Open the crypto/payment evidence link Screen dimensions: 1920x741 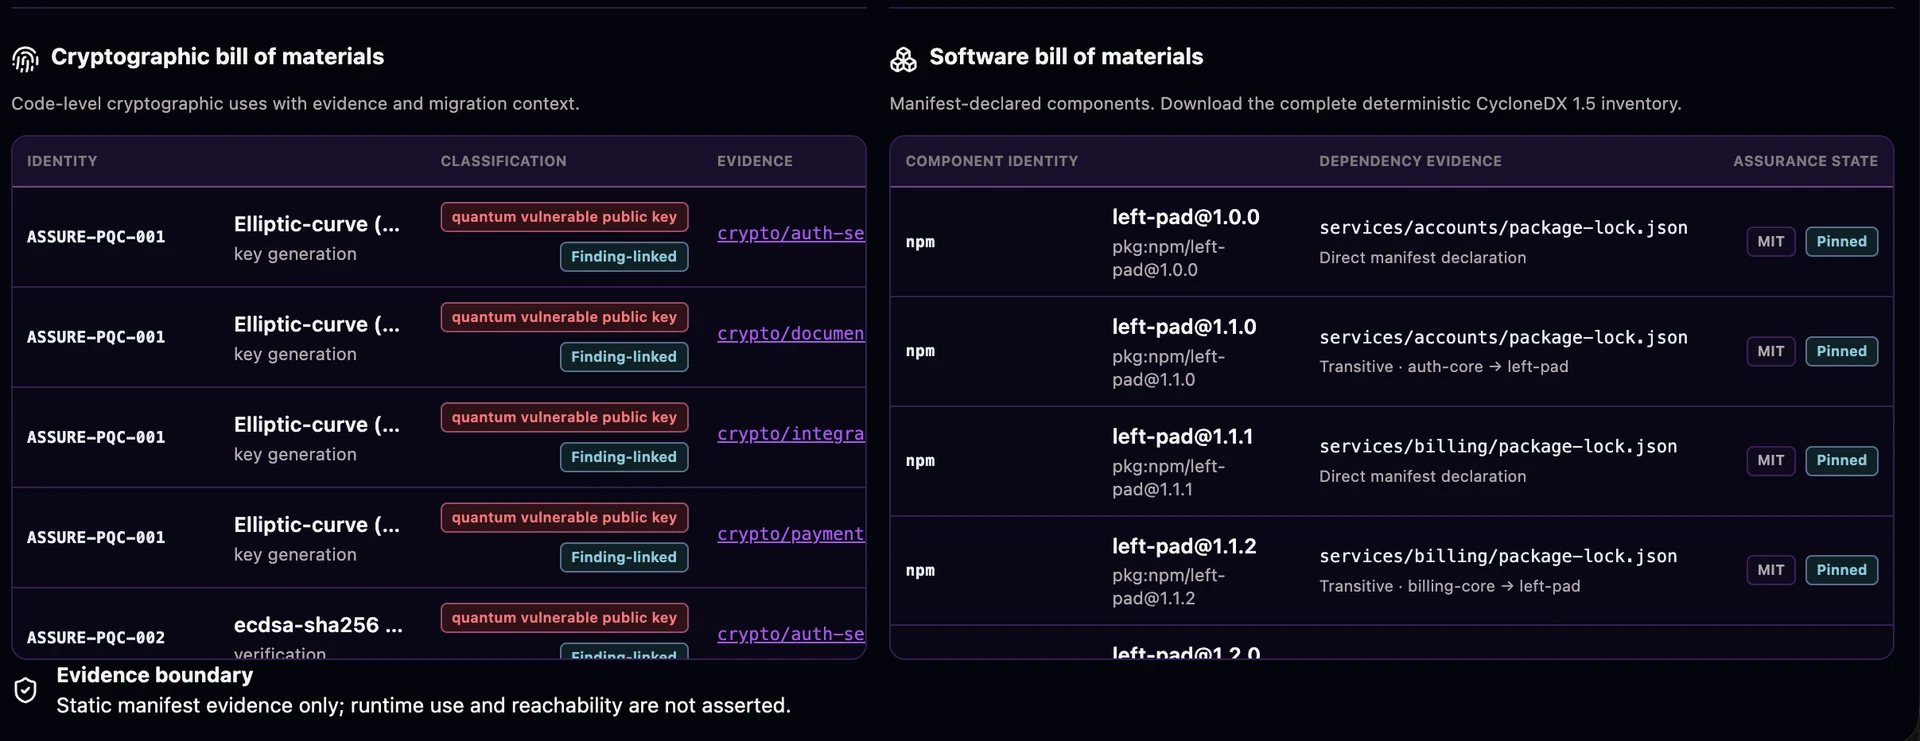point(791,533)
